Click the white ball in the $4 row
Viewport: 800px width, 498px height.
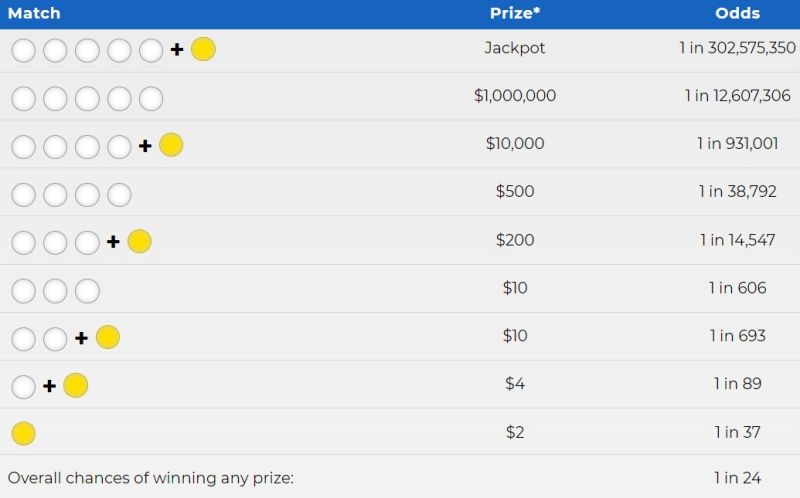coord(23,386)
